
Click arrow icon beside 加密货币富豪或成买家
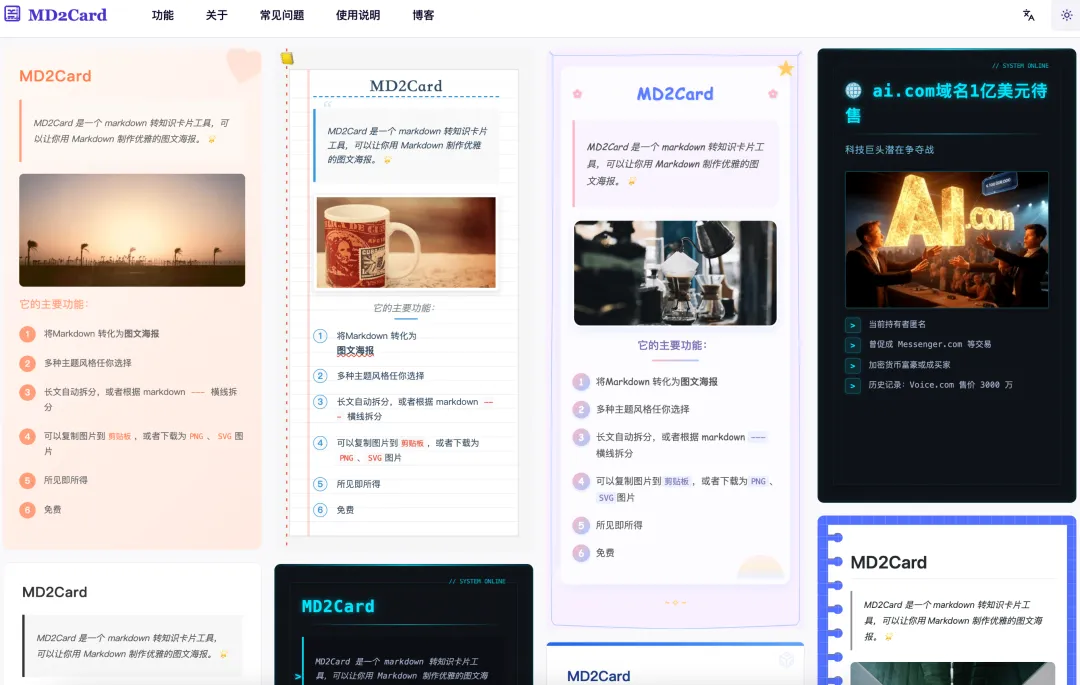pos(853,366)
